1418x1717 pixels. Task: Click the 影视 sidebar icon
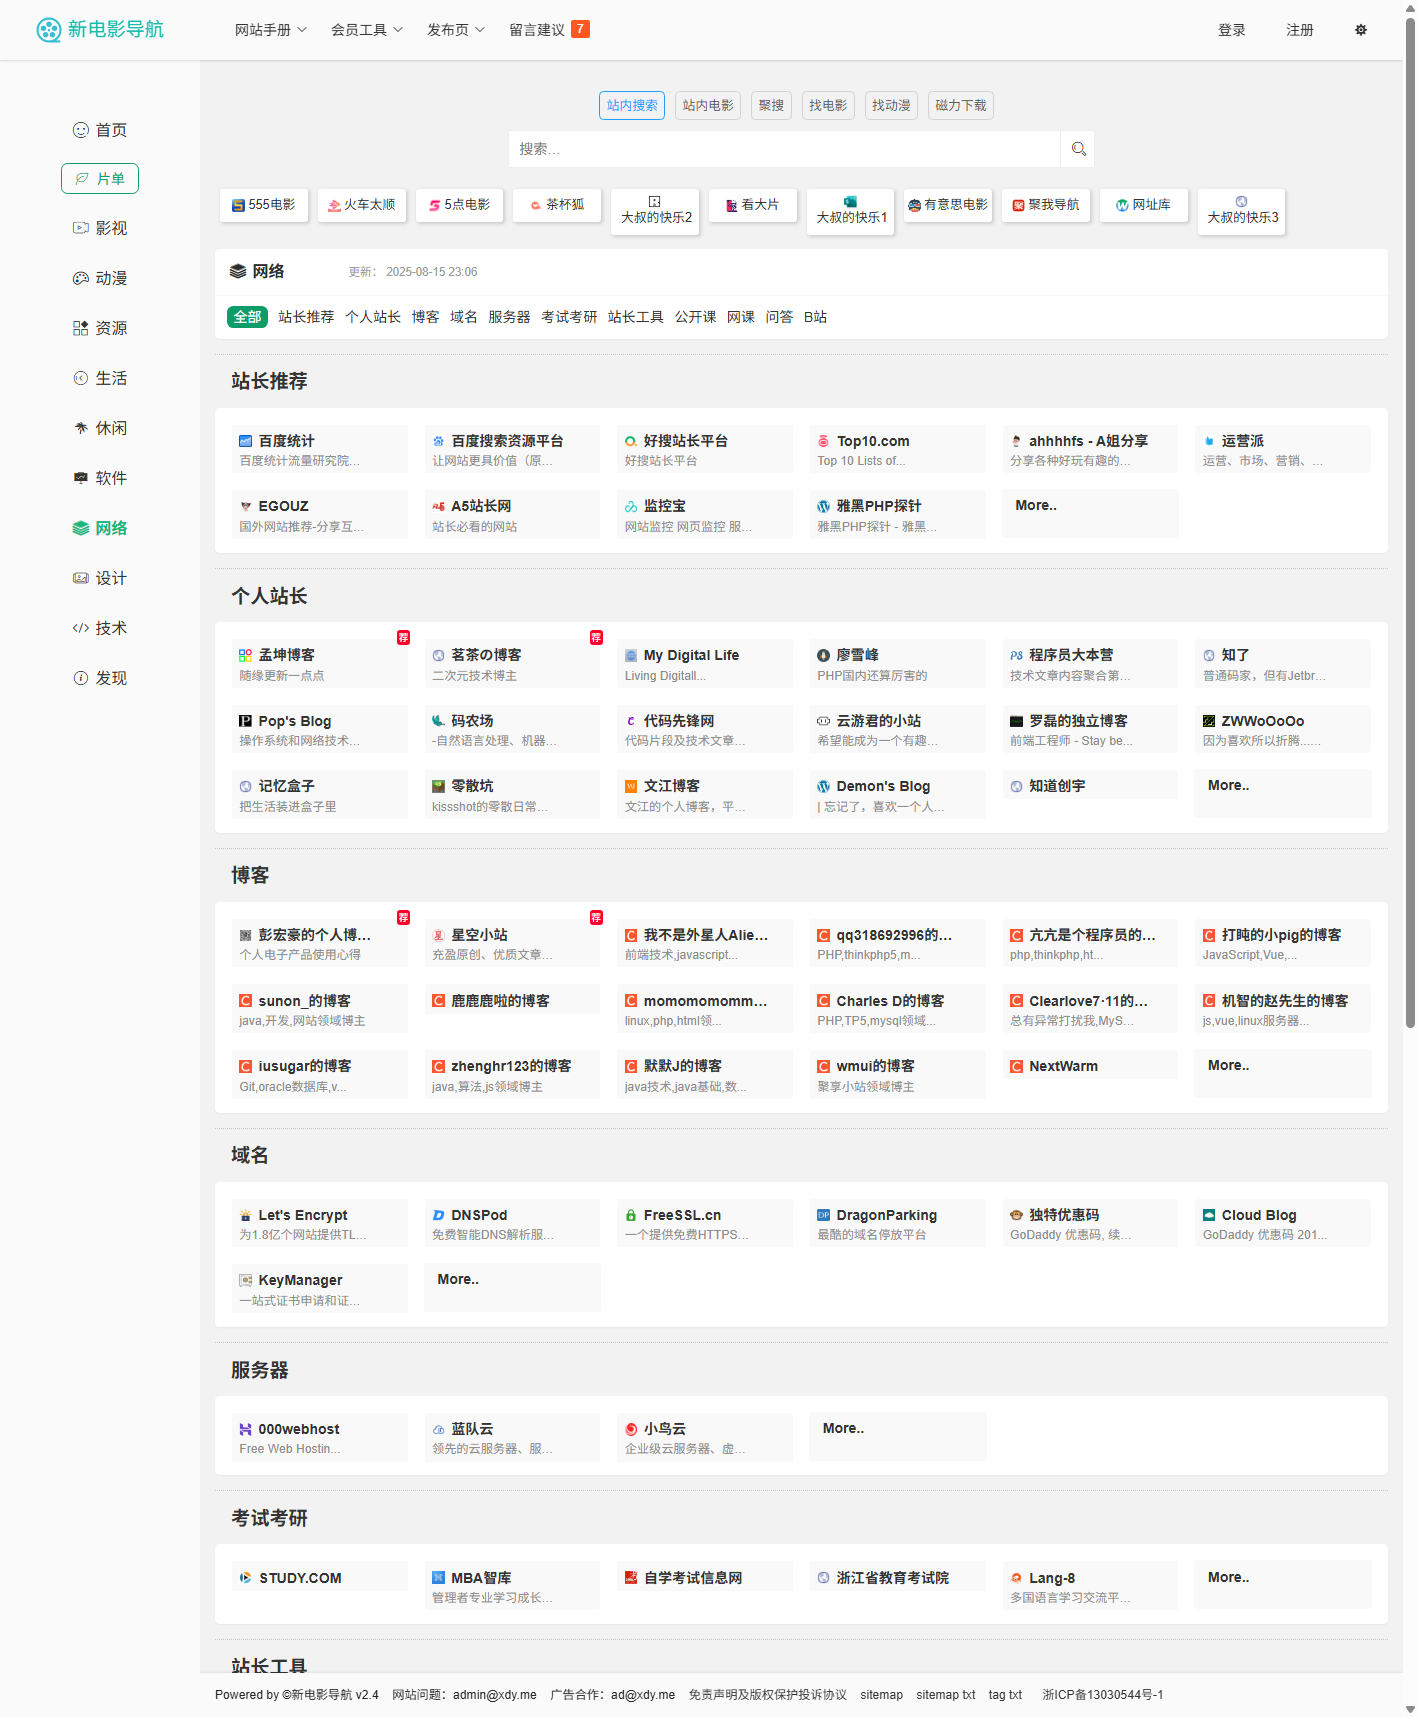pyautogui.click(x=81, y=228)
